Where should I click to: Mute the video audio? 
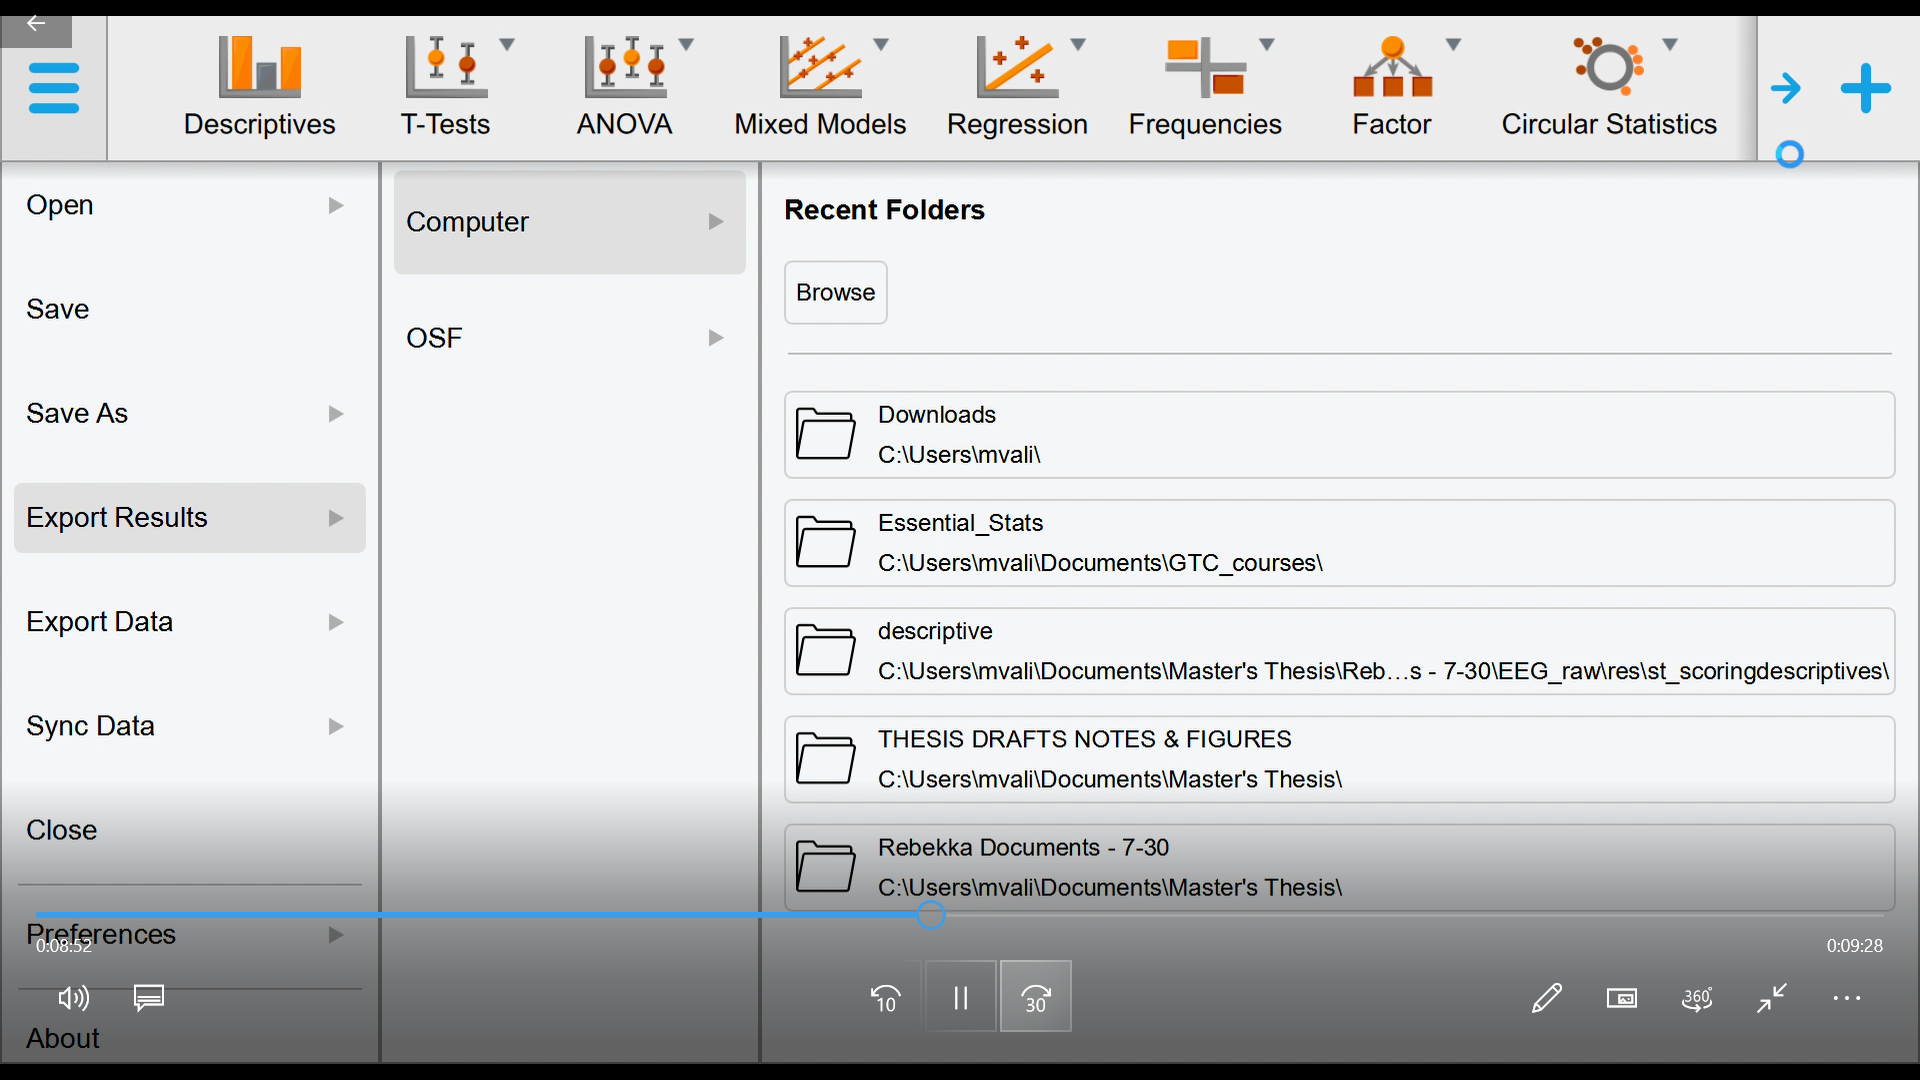(x=73, y=997)
